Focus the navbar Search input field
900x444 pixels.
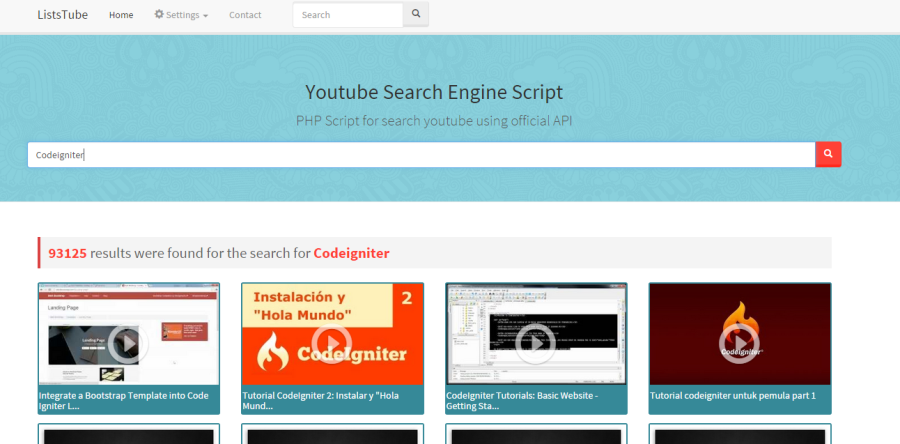point(348,15)
